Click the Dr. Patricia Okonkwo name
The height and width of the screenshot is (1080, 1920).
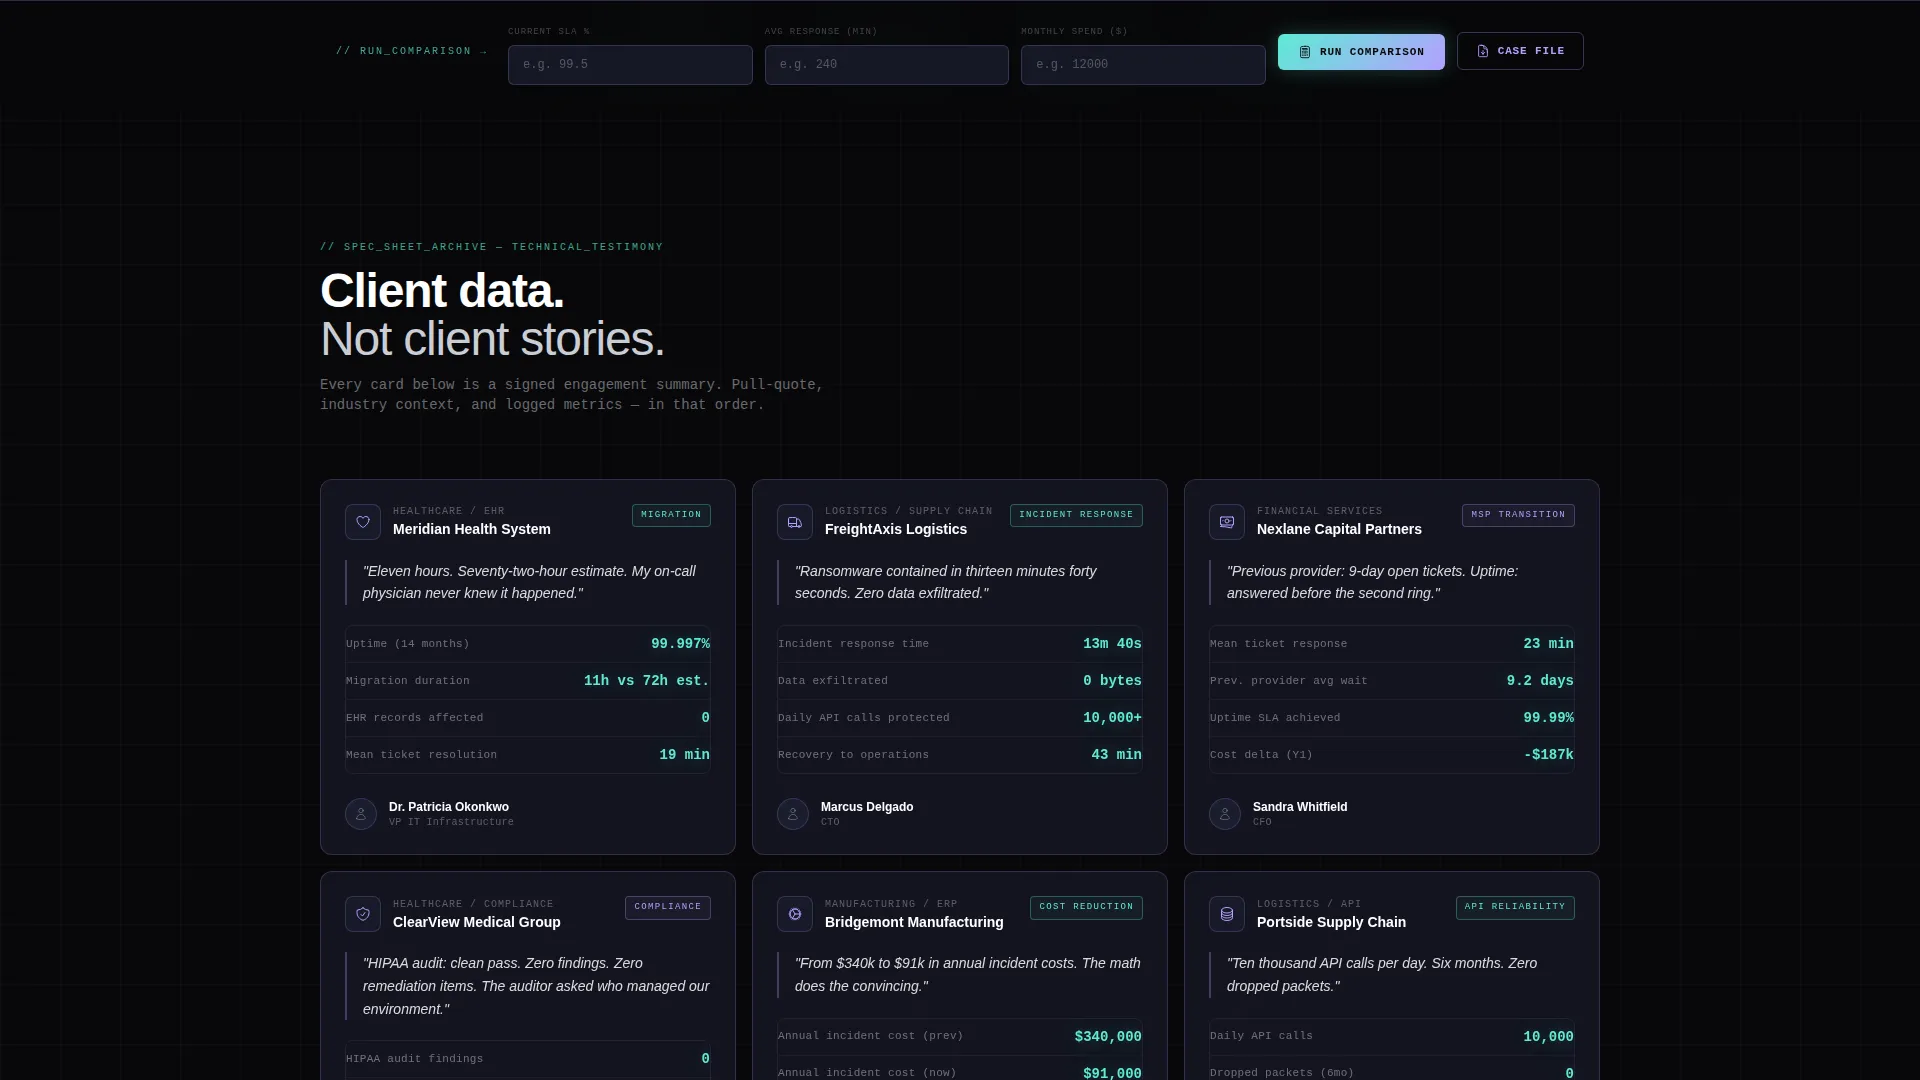pos(449,807)
